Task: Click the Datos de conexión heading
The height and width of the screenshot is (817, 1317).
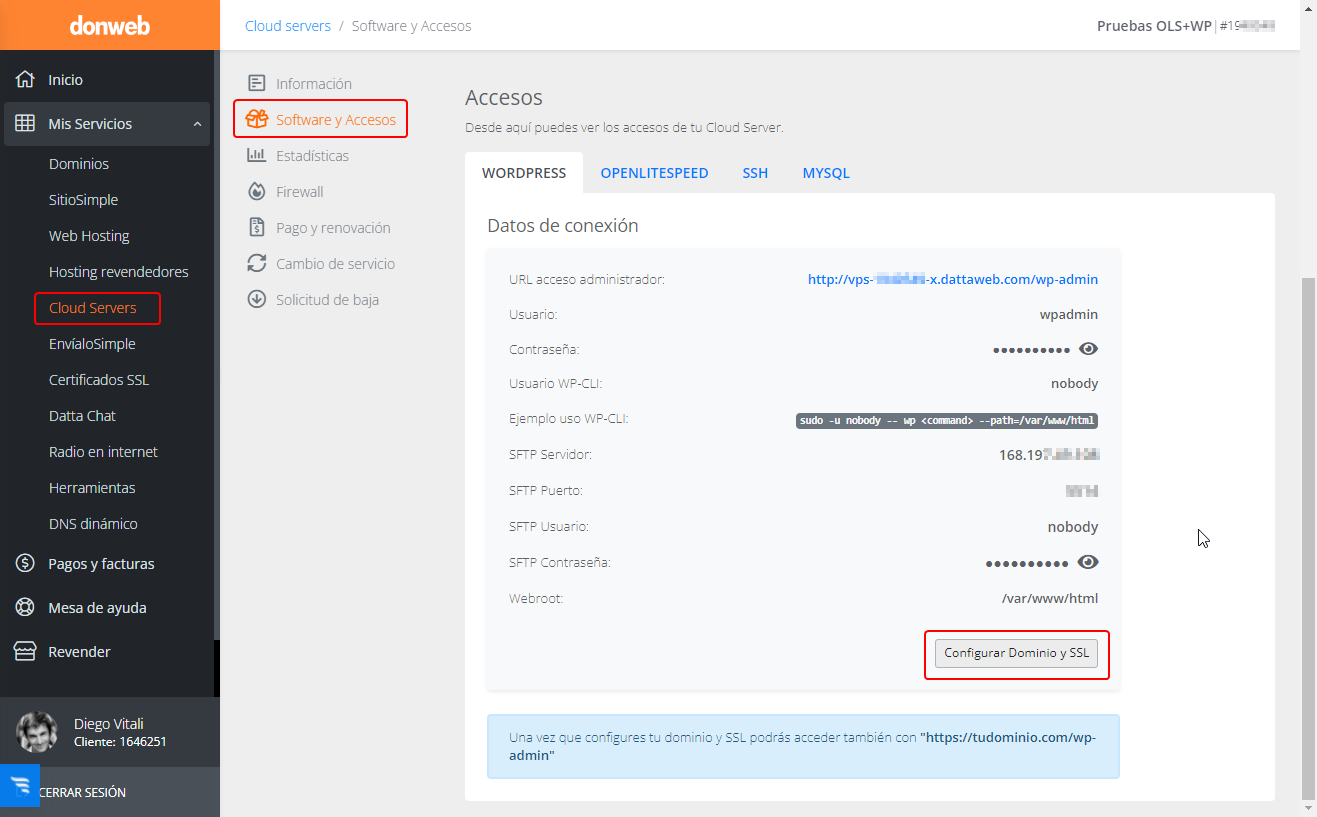Action: pyautogui.click(x=563, y=226)
